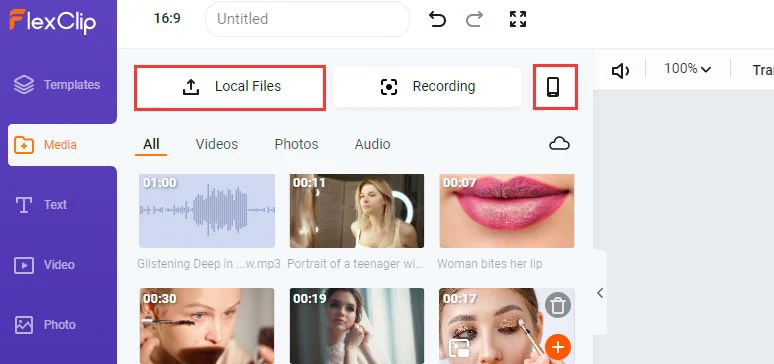774x364 pixels.
Task: Open the 16:9 aspect ratio selector
Action: coord(167,19)
